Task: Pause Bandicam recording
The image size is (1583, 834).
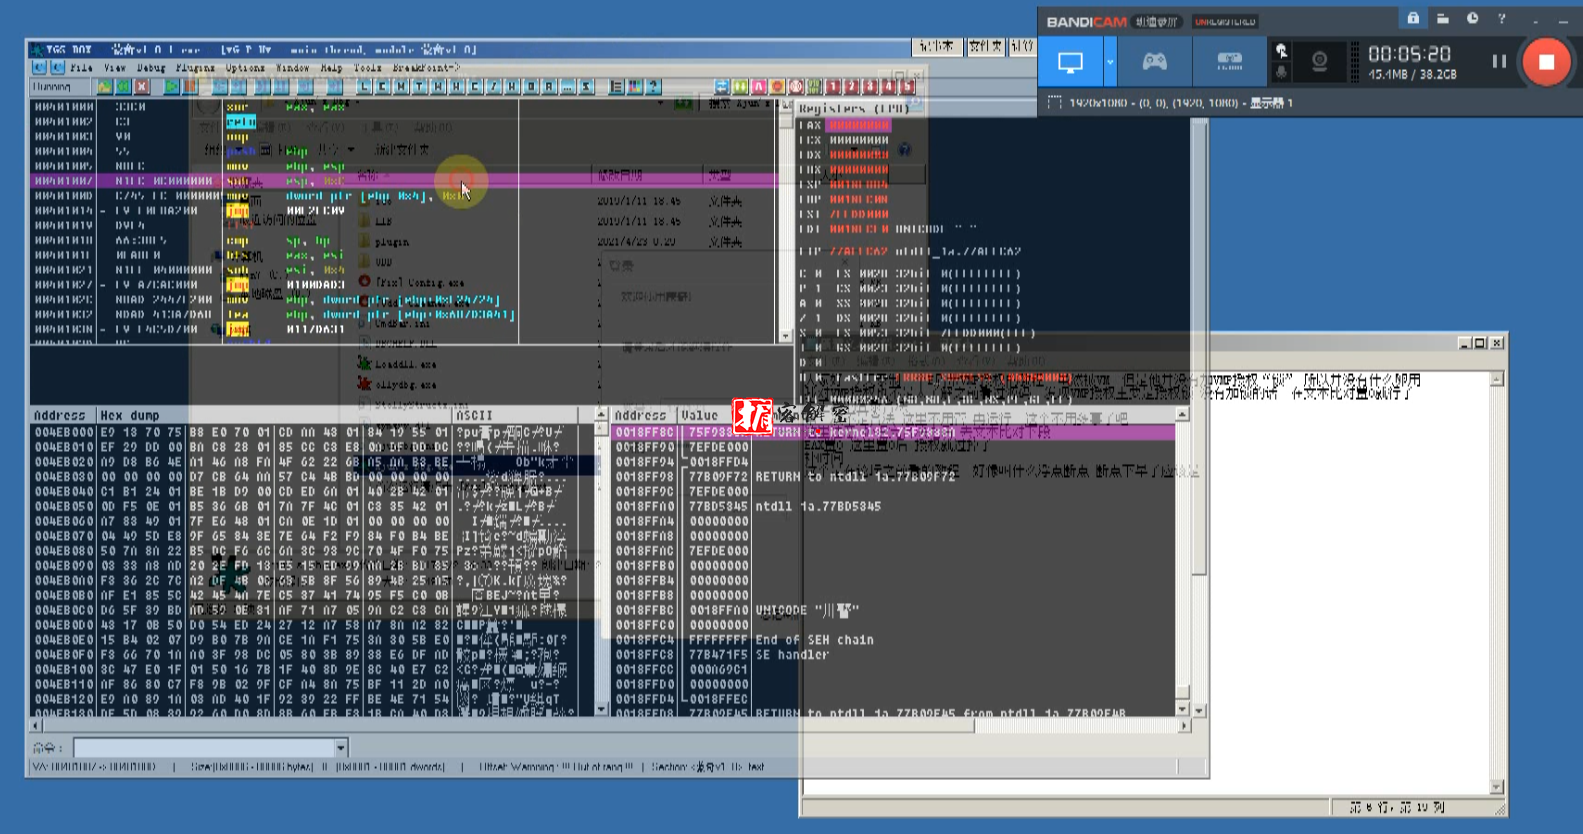Action: click(1498, 62)
